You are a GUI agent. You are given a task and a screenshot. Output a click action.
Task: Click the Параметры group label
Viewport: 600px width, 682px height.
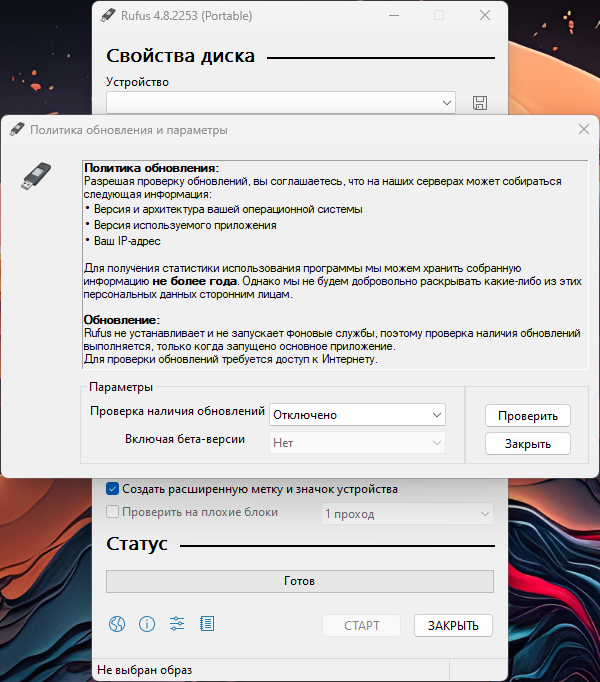point(121,387)
